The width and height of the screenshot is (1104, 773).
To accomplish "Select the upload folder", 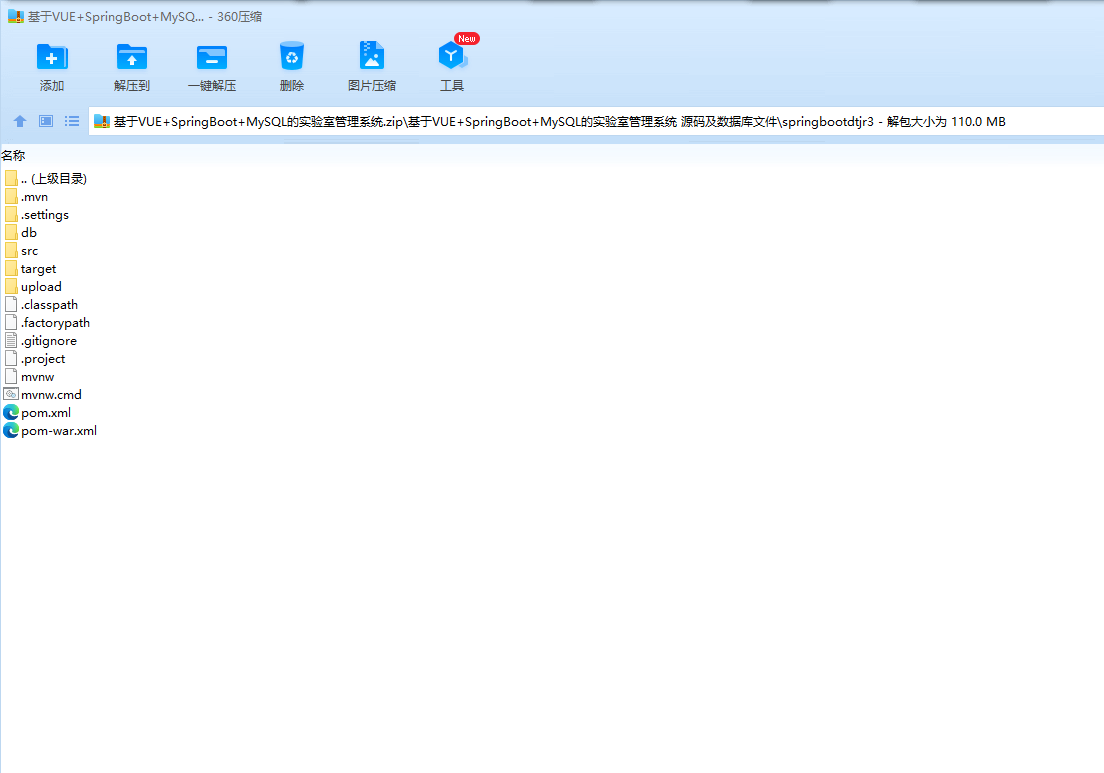I will [33, 287].
